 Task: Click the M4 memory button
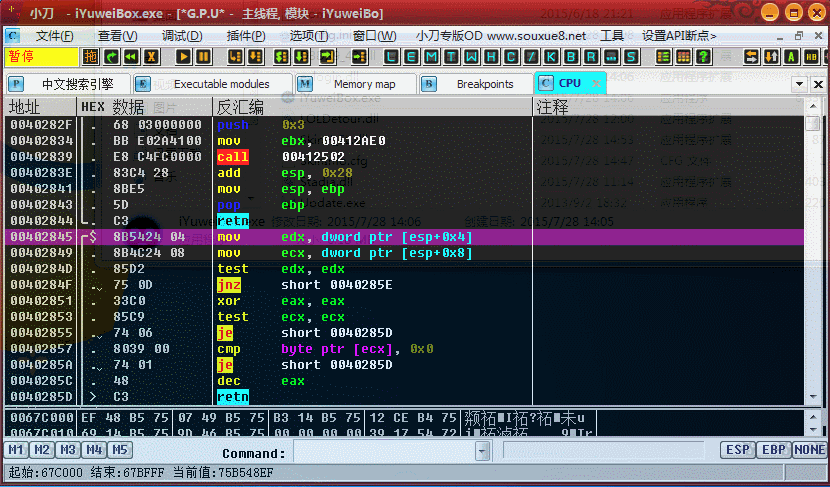click(x=94, y=450)
